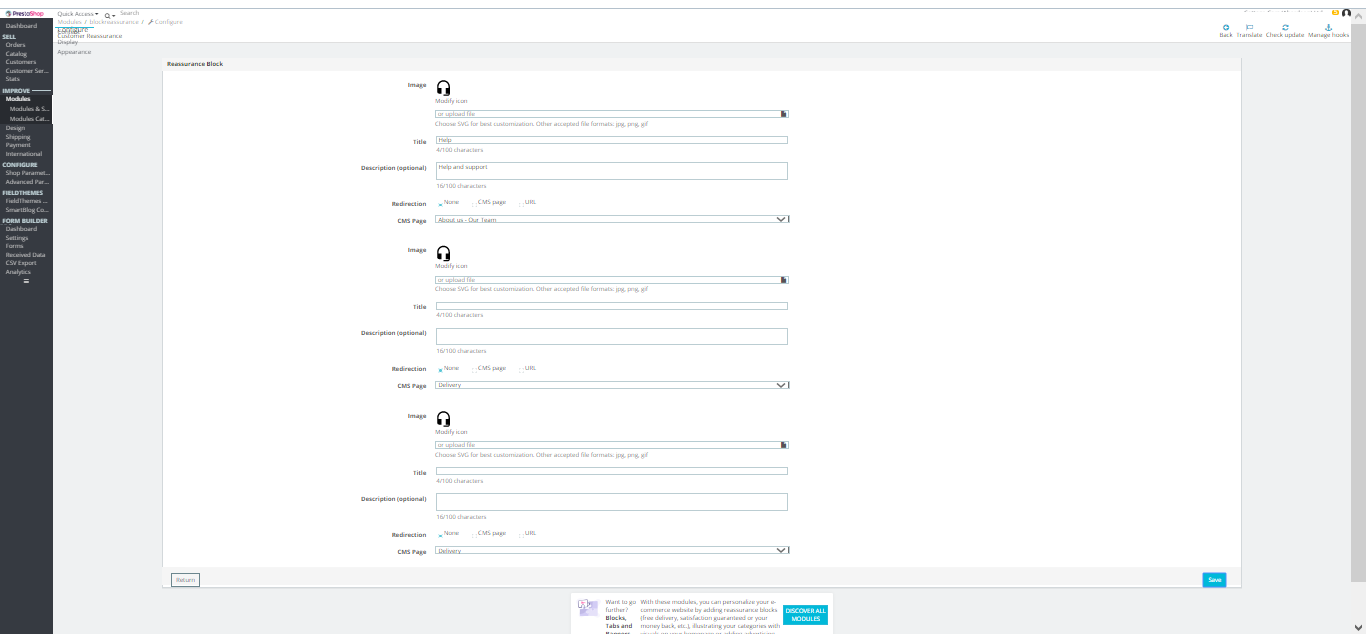The width and height of the screenshot is (1366, 634).
Task: Click the Modify icon link in second block
Action: pos(451,266)
